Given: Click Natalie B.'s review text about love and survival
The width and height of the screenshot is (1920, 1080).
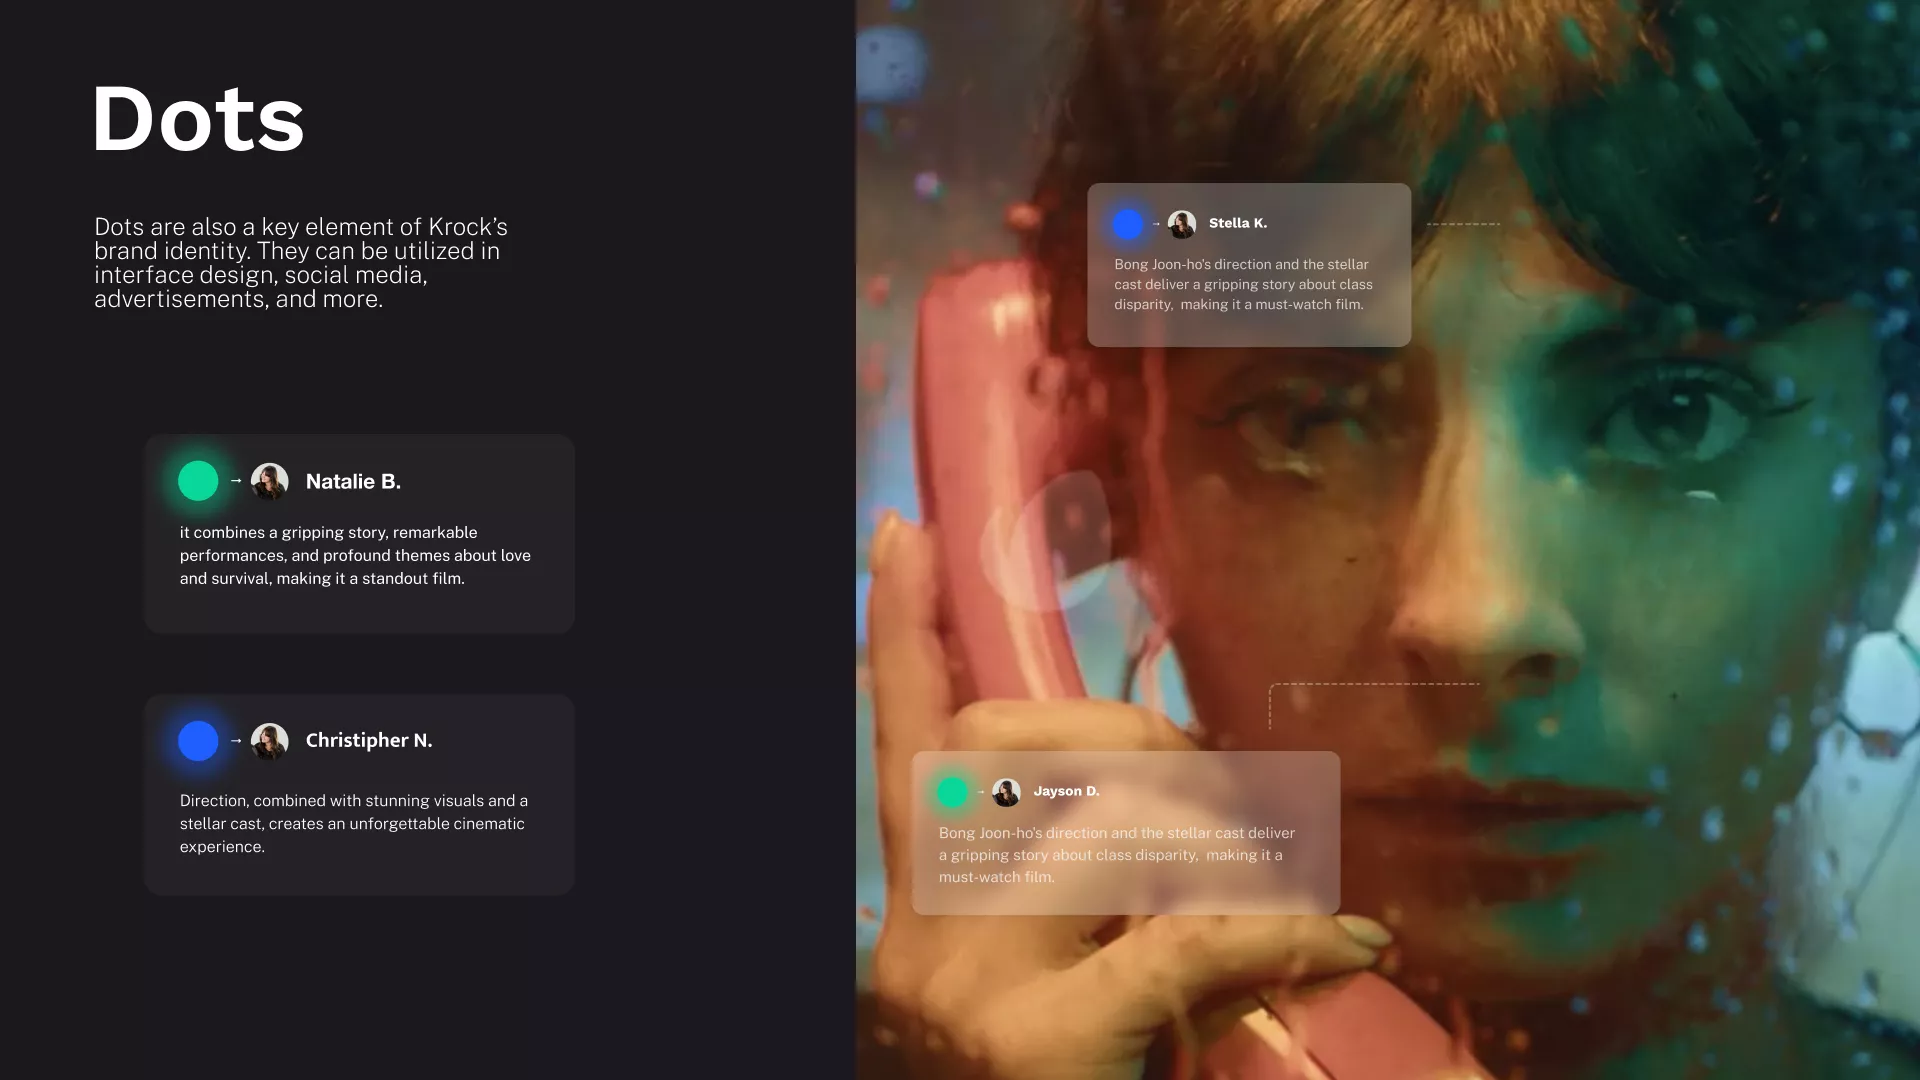Looking at the screenshot, I should click(355, 556).
